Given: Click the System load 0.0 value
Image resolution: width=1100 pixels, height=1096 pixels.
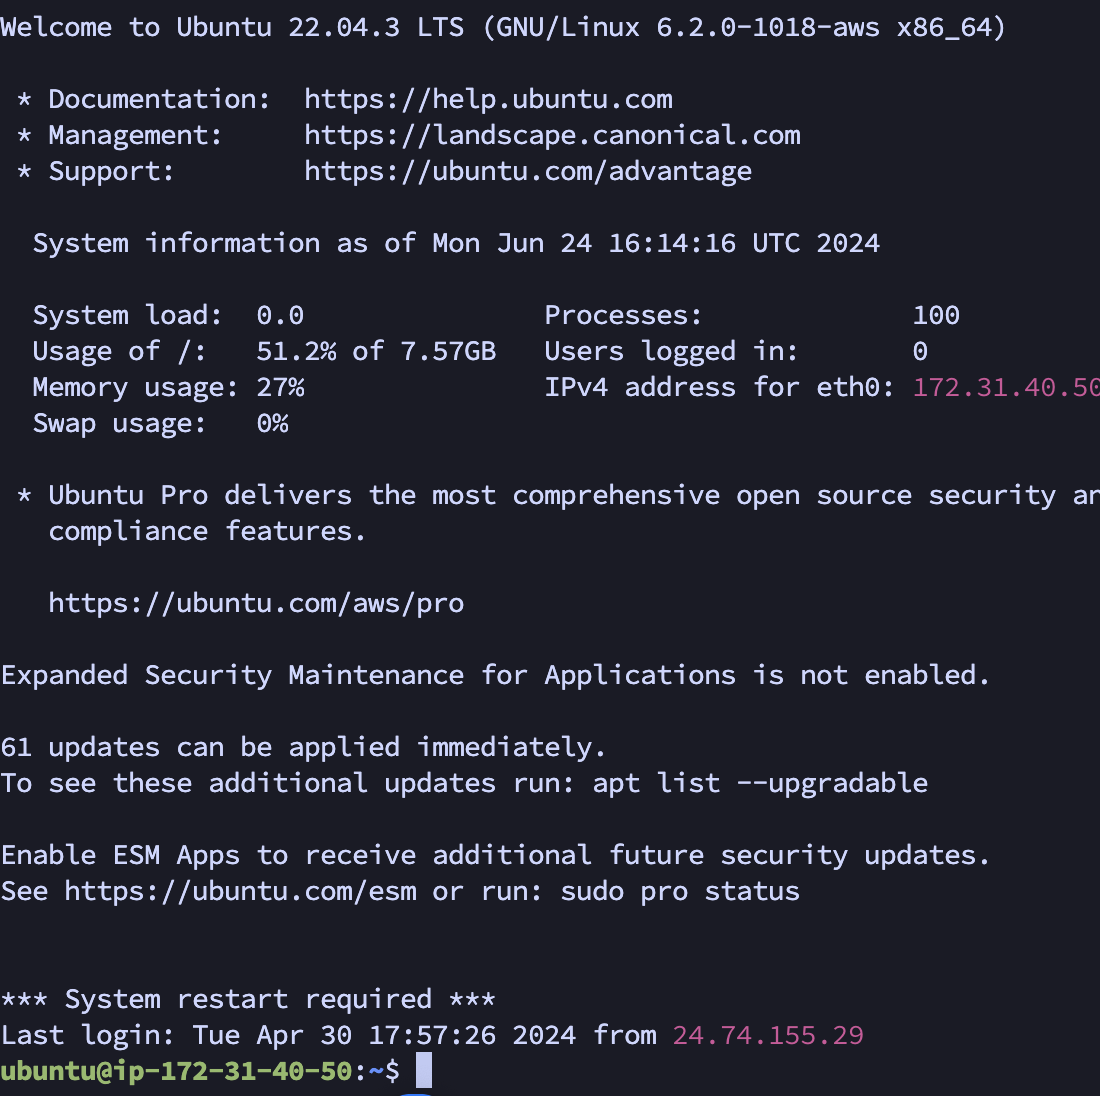Looking at the screenshot, I should tap(280, 315).
